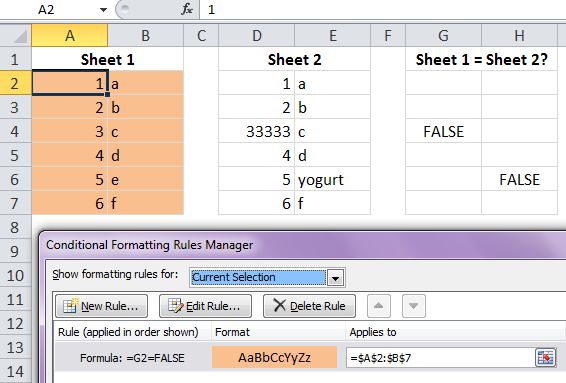The height and width of the screenshot is (383, 566).
Task: Select row 8 header
Action: click(x=16, y=227)
